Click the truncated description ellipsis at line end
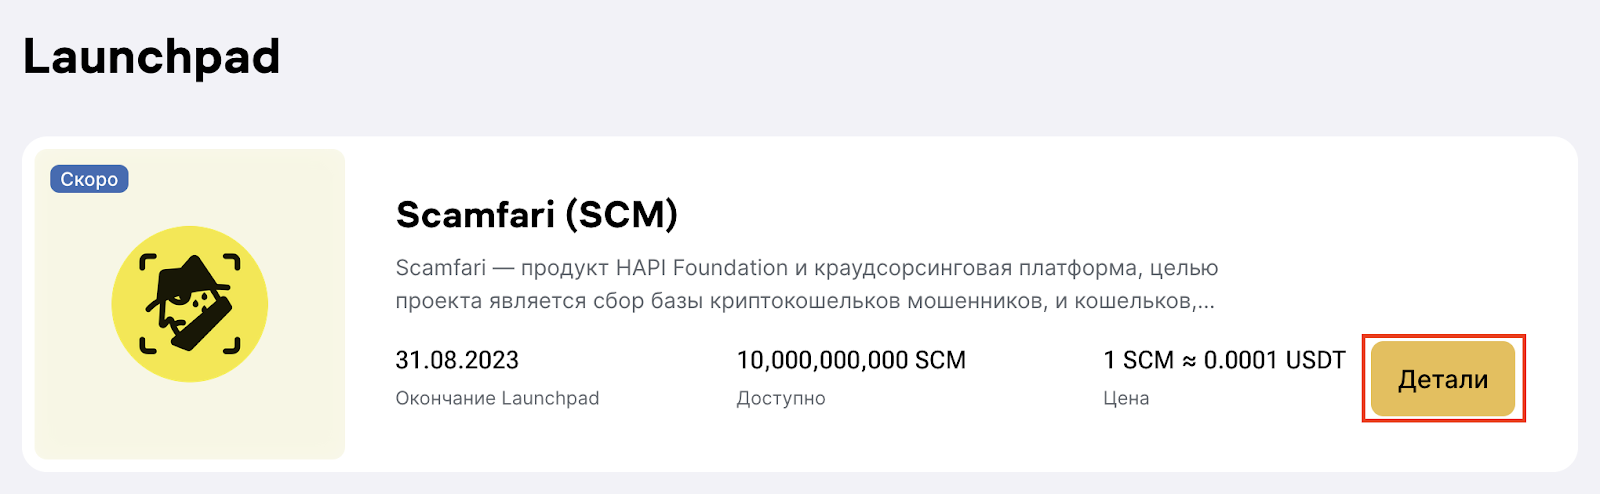The width and height of the screenshot is (1600, 494). tap(1205, 302)
